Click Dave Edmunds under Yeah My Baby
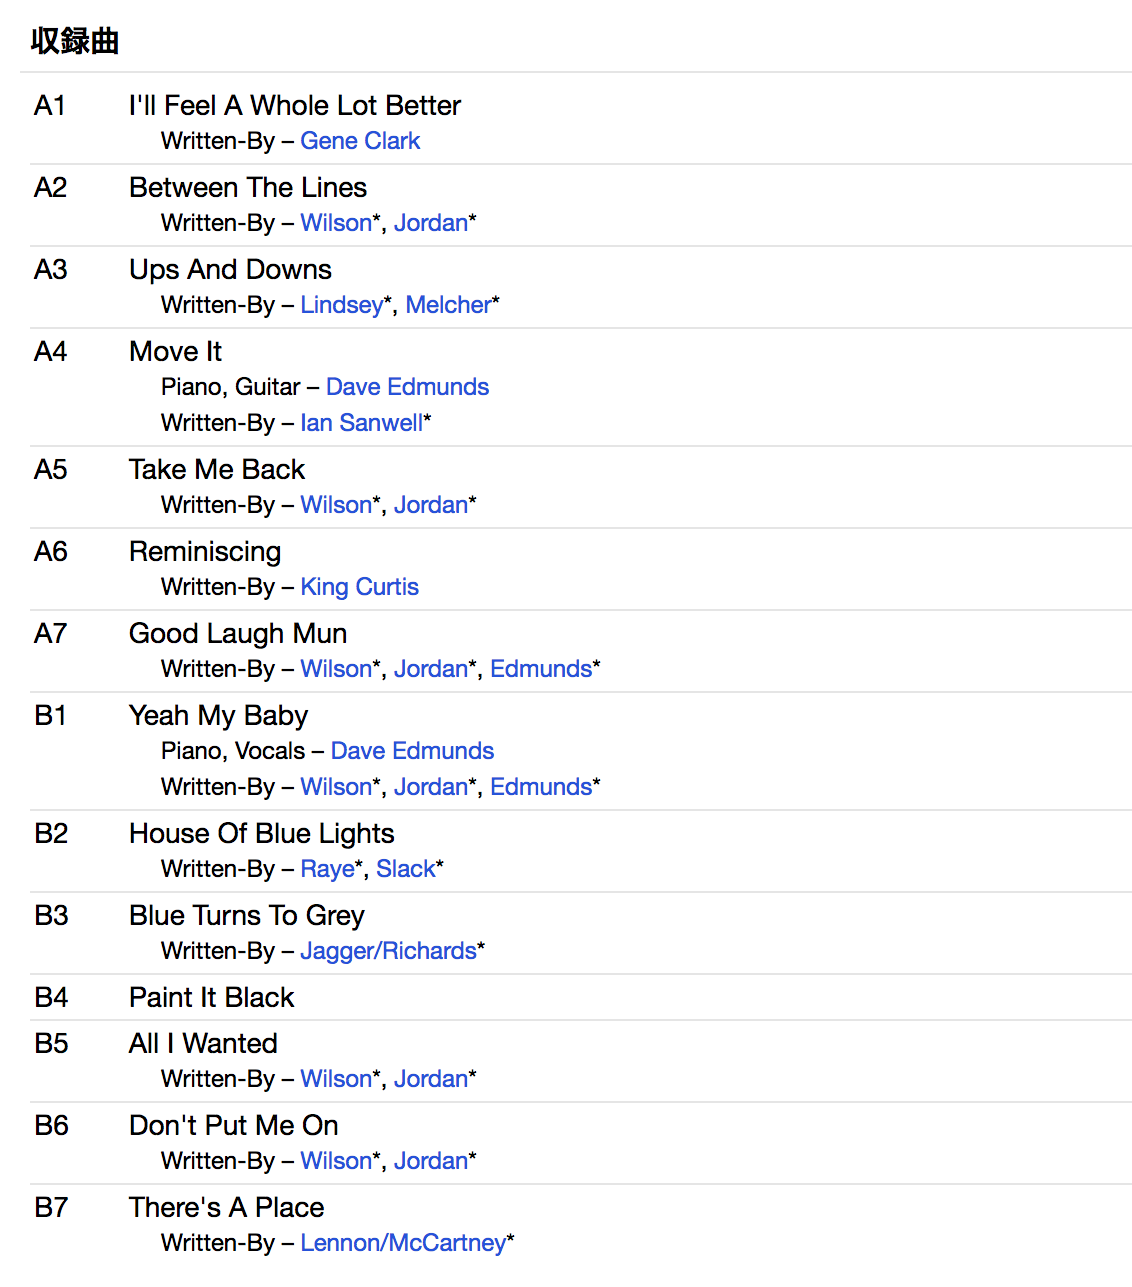This screenshot has height=1287, width=1132. point(412,751)
